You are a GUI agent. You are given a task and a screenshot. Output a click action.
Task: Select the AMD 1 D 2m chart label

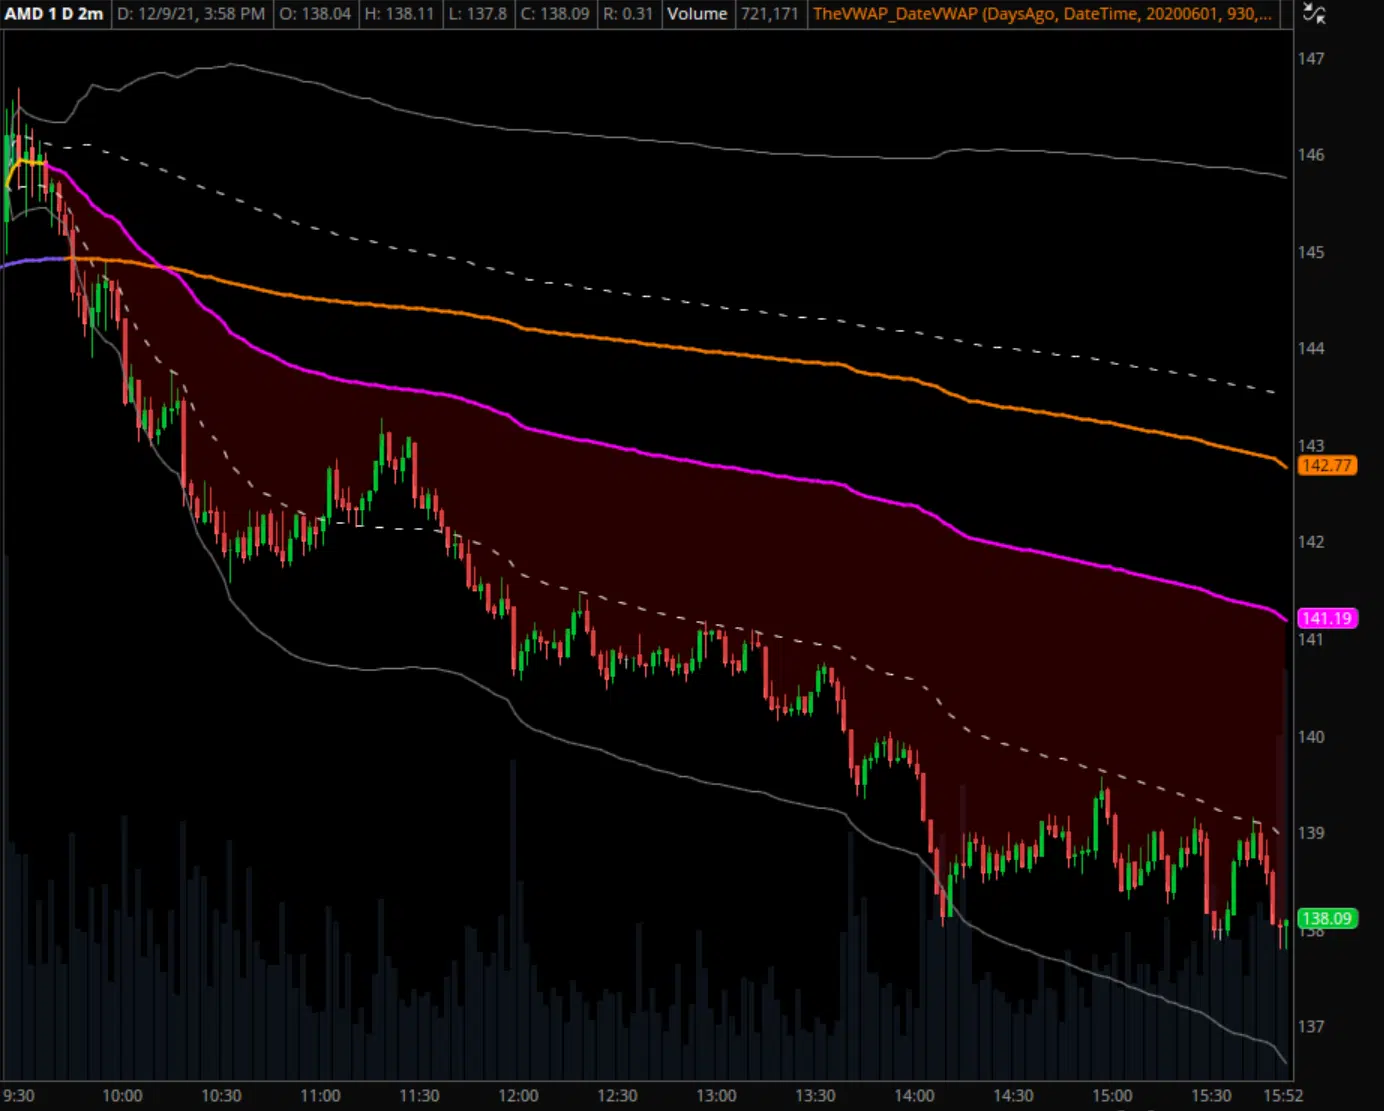point(54,14)
